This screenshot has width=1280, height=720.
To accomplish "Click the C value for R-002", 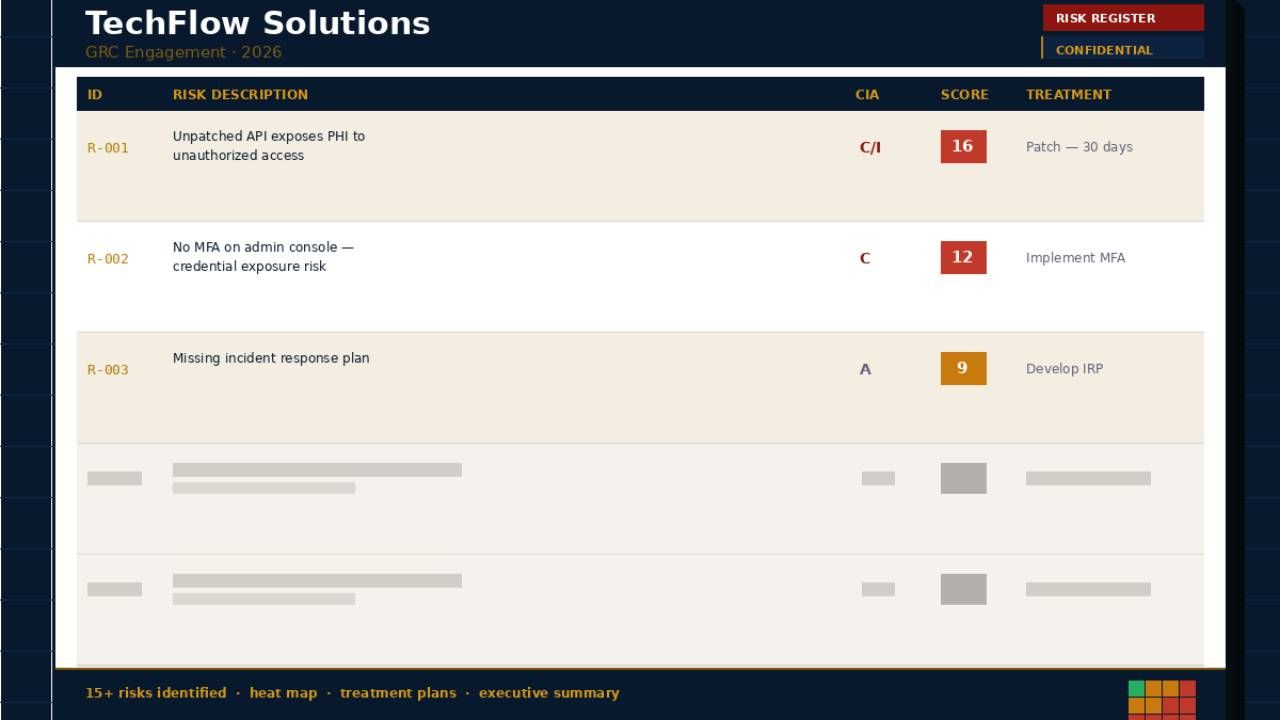I will (865, 259).
